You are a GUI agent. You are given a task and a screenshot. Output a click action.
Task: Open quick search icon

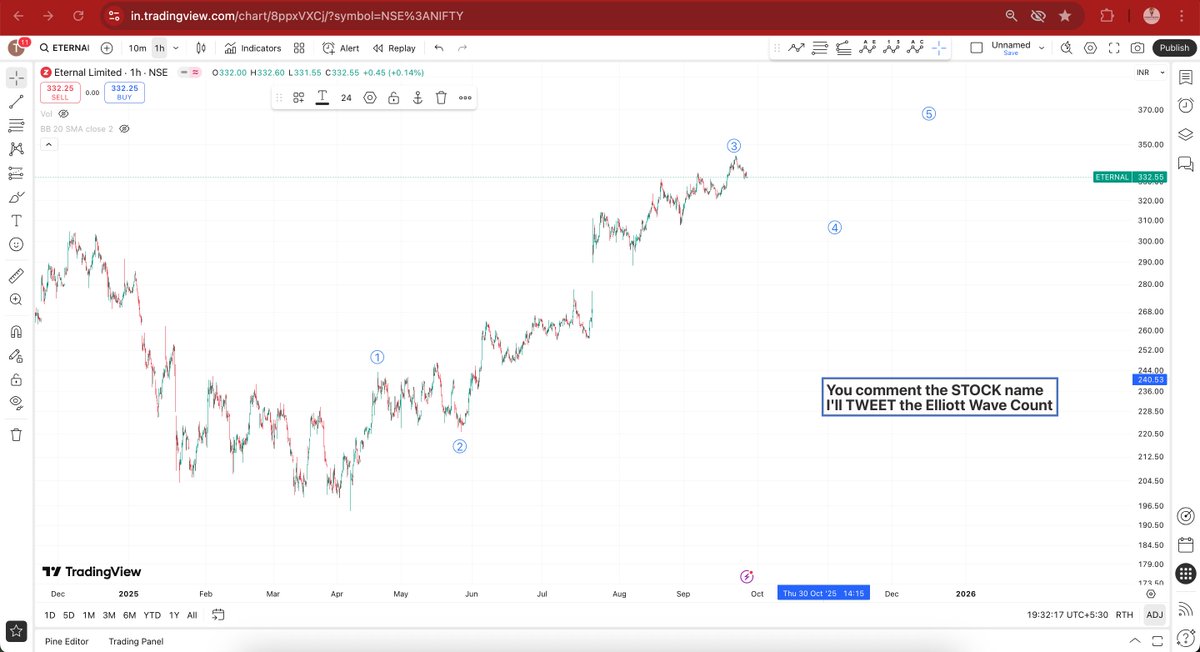tap(1066, 48)
